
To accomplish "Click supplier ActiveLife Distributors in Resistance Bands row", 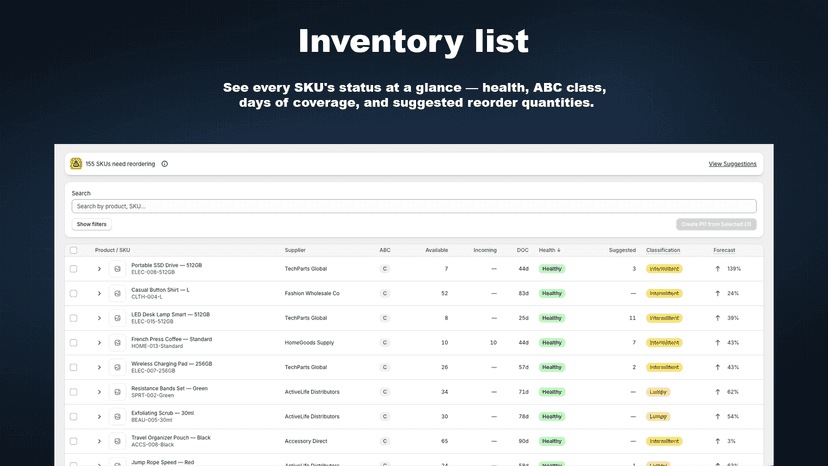I will (312, 392).
